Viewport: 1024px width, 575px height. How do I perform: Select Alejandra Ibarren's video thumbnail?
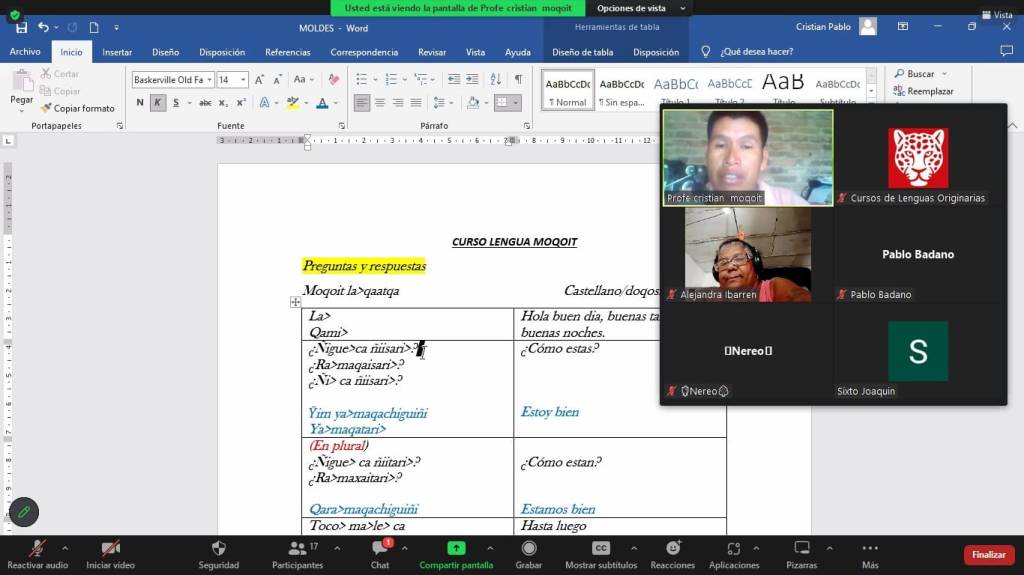pyautogui.click(x=747, y=254)
